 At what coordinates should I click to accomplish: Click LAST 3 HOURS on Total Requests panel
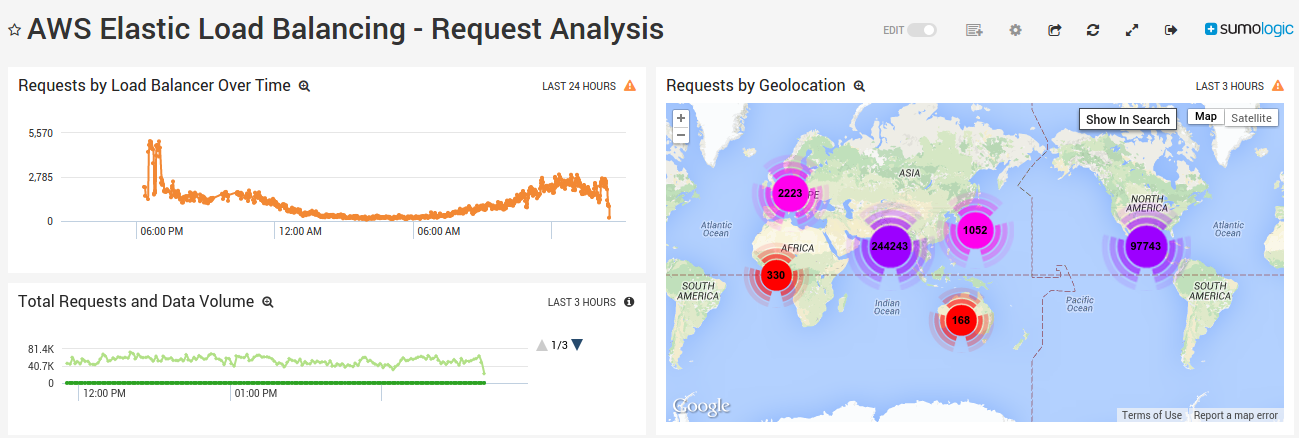pyautogui.click(x=582, y=302)
